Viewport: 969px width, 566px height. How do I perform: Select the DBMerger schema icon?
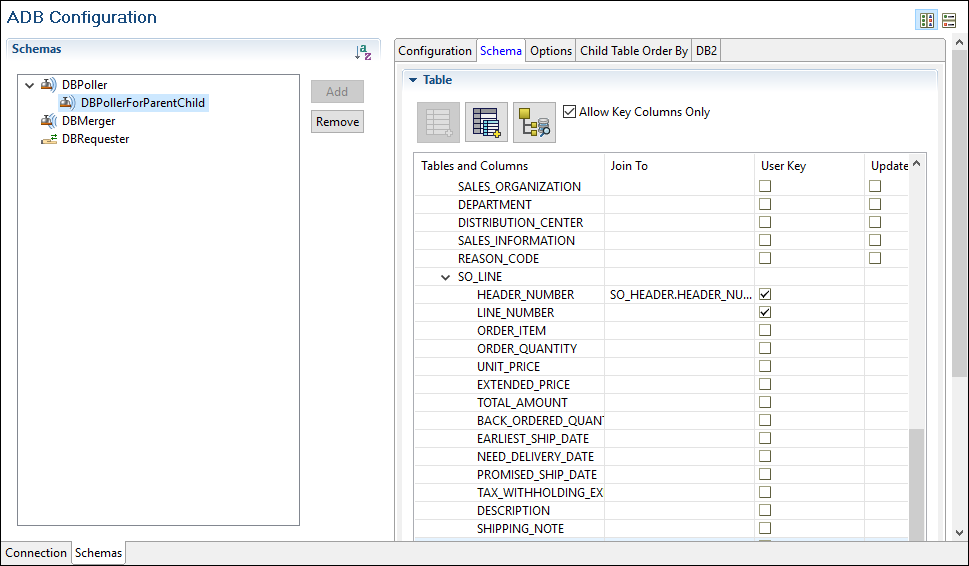click(49, 121)
